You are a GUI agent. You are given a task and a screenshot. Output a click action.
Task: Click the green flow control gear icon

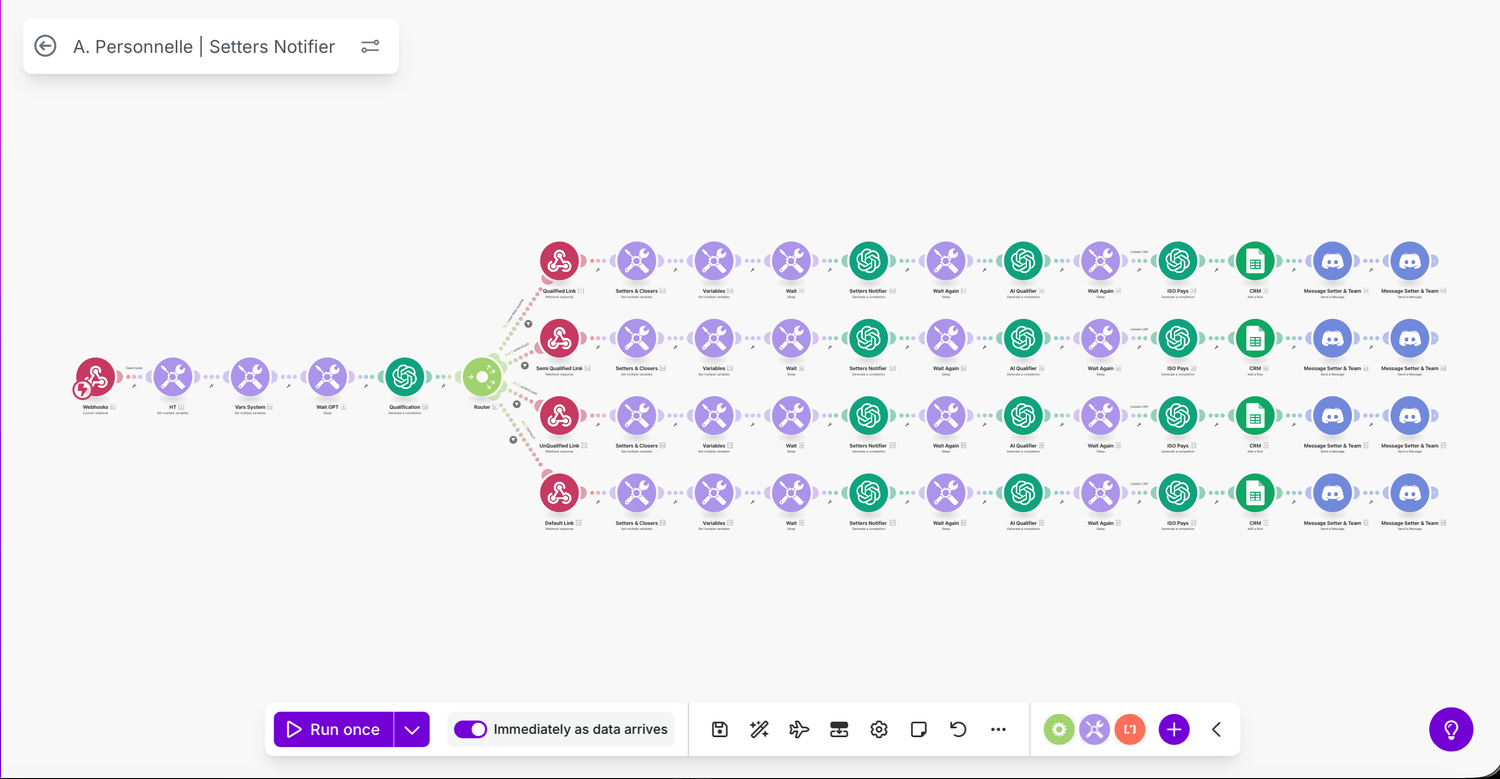point(1059,730)
